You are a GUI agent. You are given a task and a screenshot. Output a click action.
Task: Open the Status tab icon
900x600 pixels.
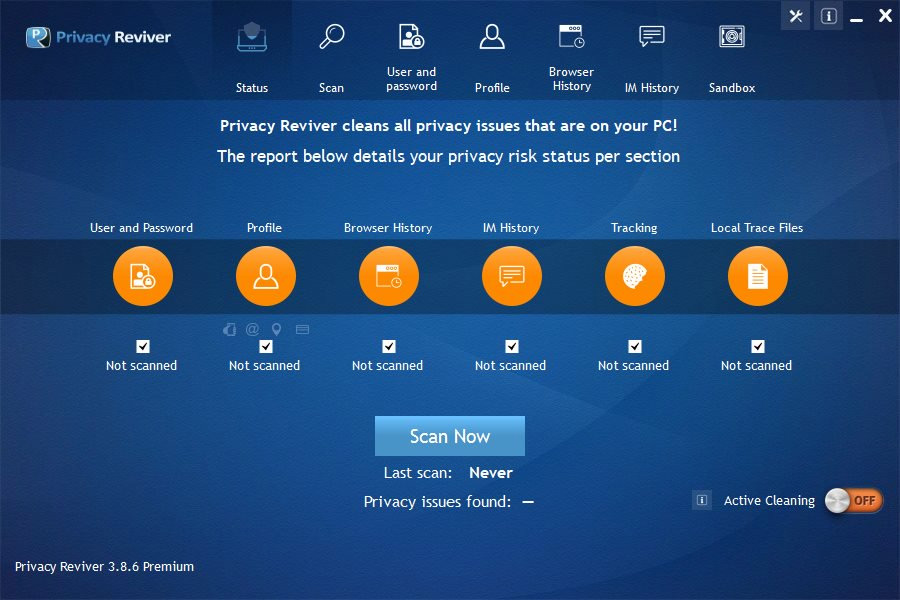point(251,37)
